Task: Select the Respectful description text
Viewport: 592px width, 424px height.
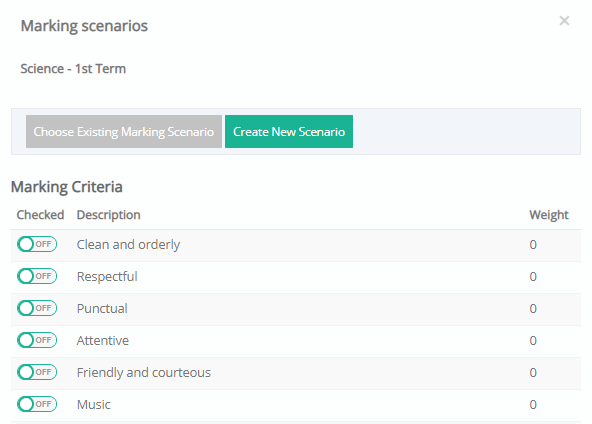Action: [x=107, y=277]
